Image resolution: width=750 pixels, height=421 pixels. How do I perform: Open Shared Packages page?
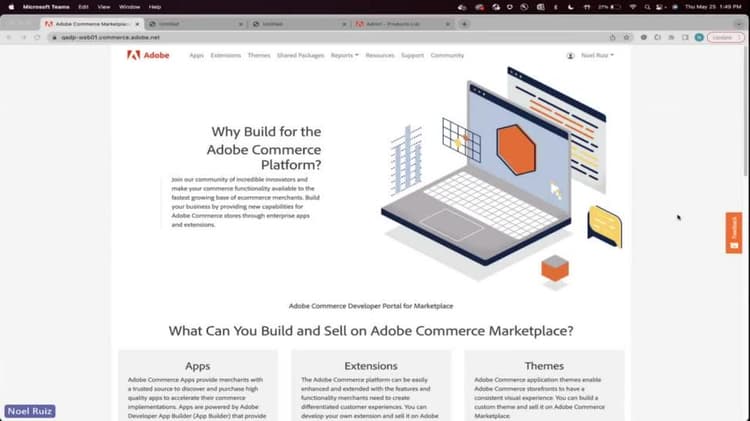click(x=300, y=55)
